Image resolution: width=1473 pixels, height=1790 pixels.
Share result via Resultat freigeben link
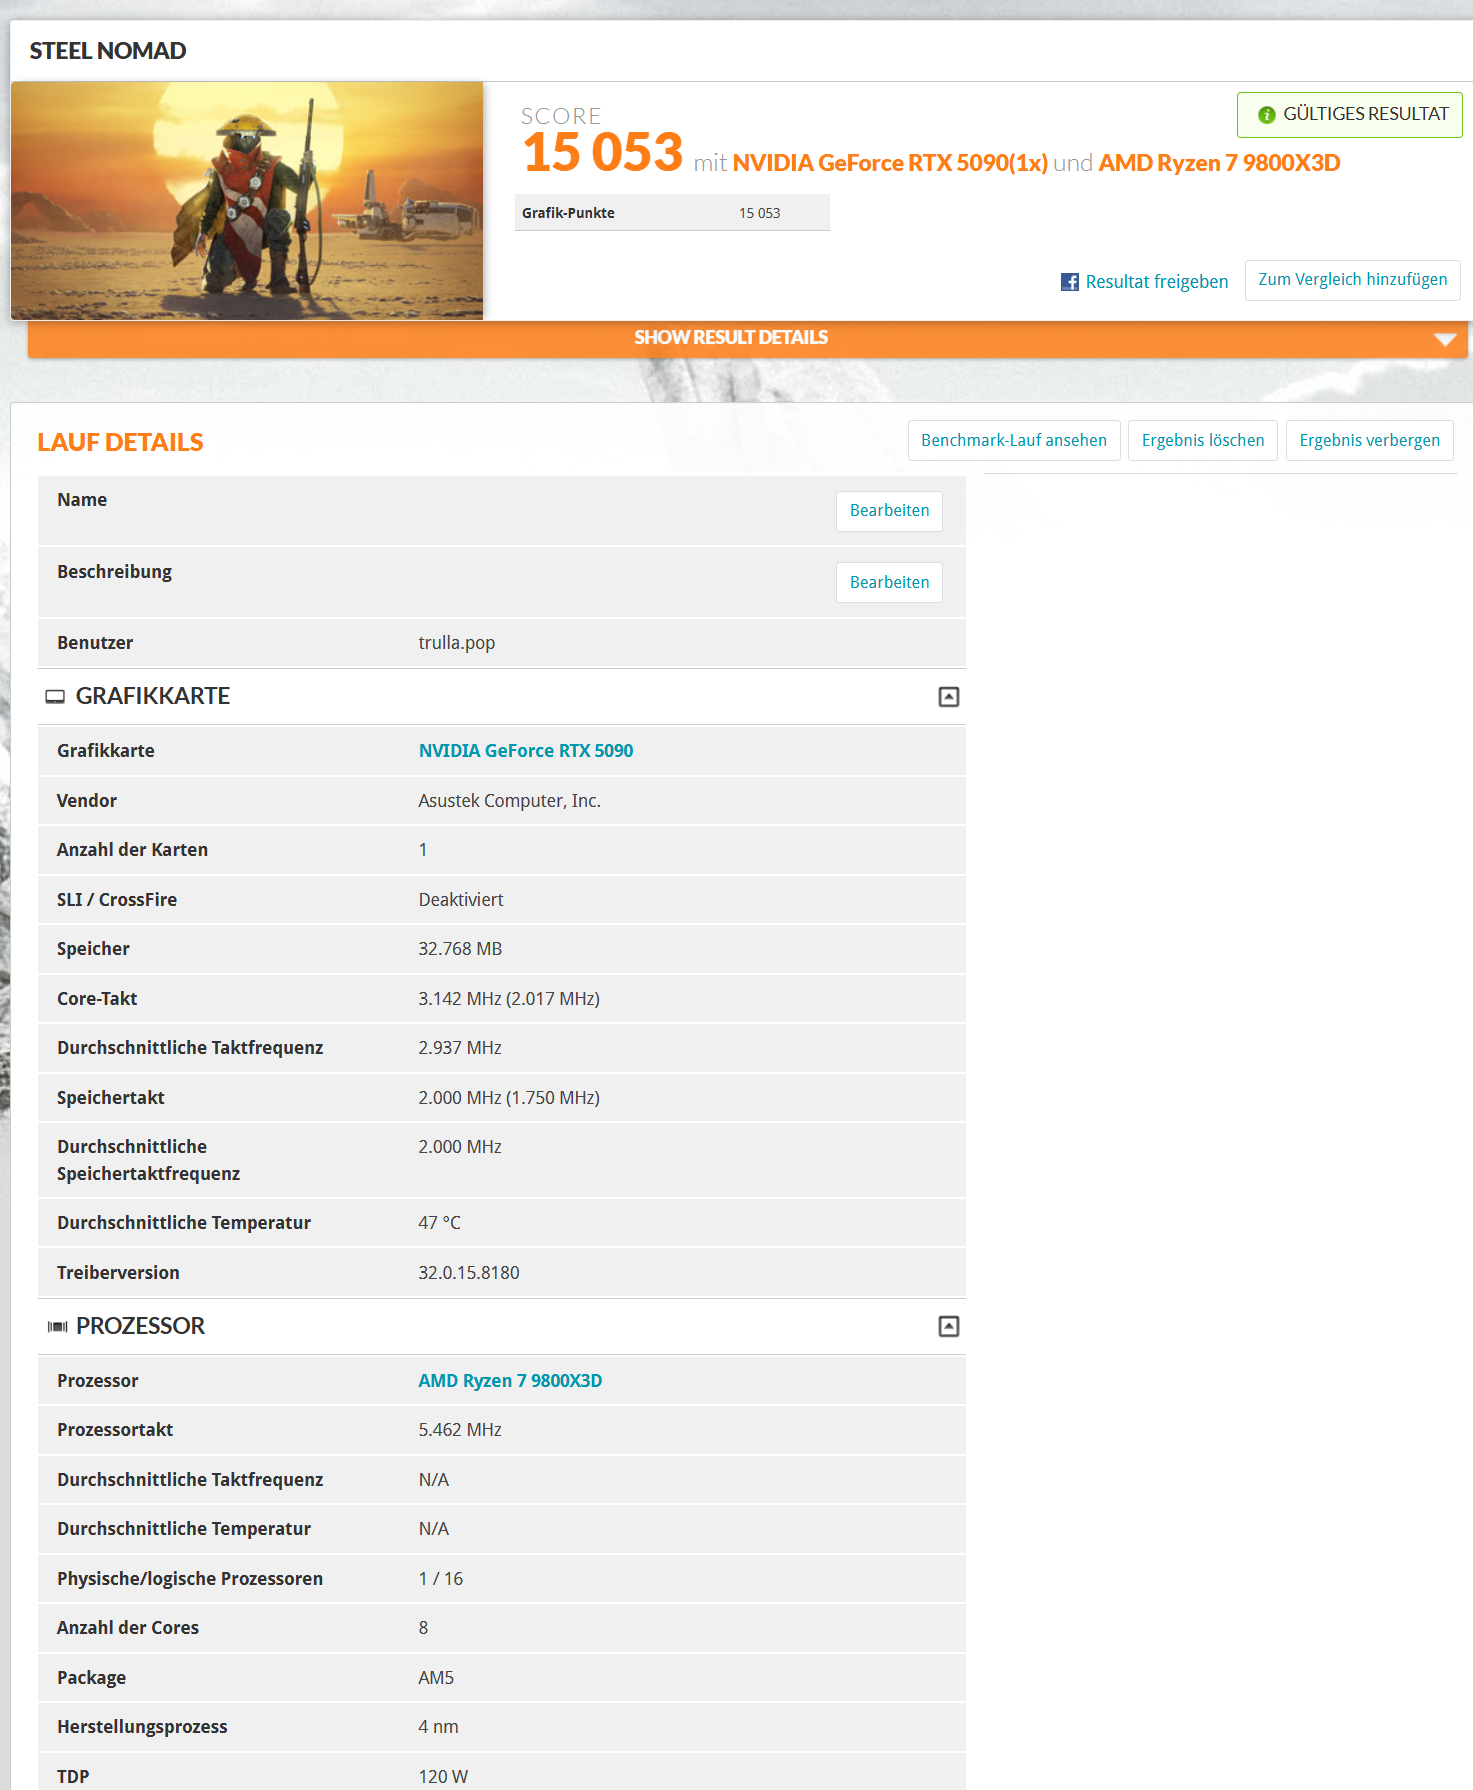point(1156,282)
